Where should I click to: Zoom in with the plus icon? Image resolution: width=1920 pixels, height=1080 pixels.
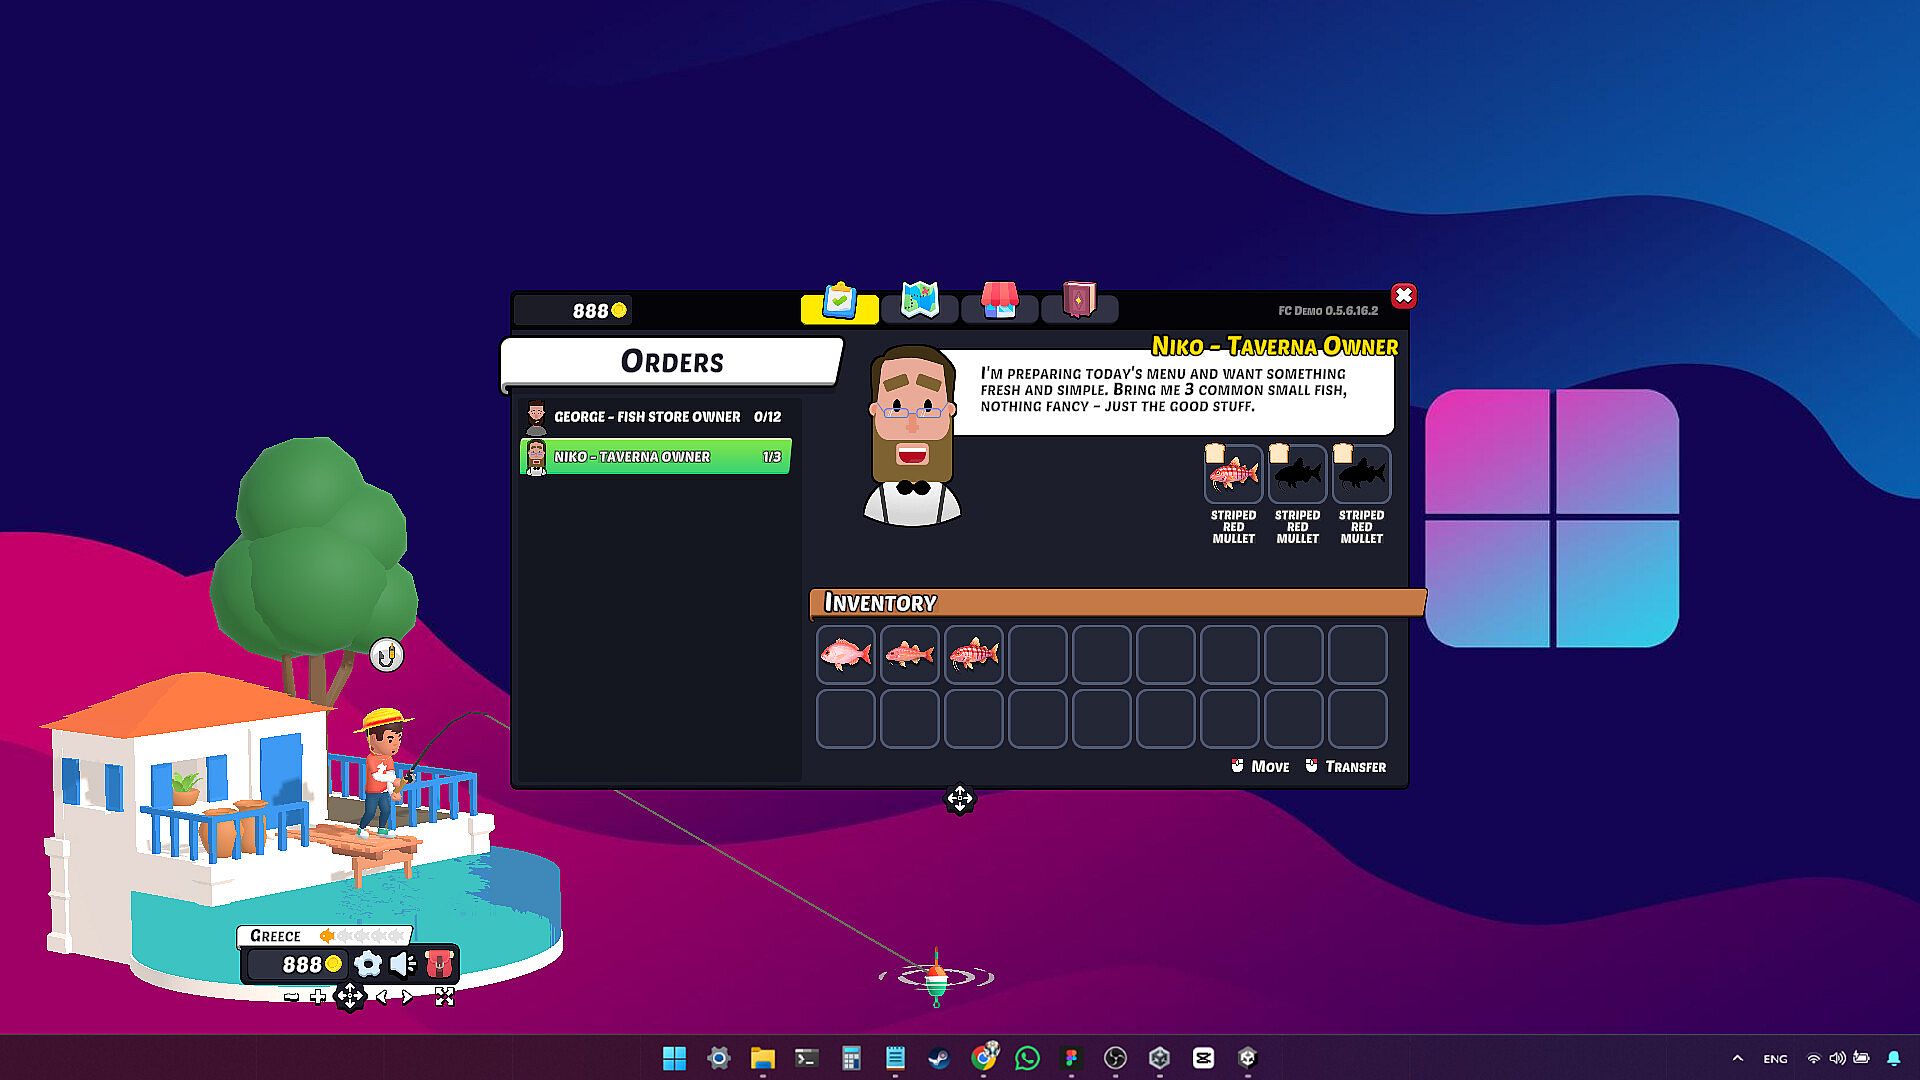point(318,997)
